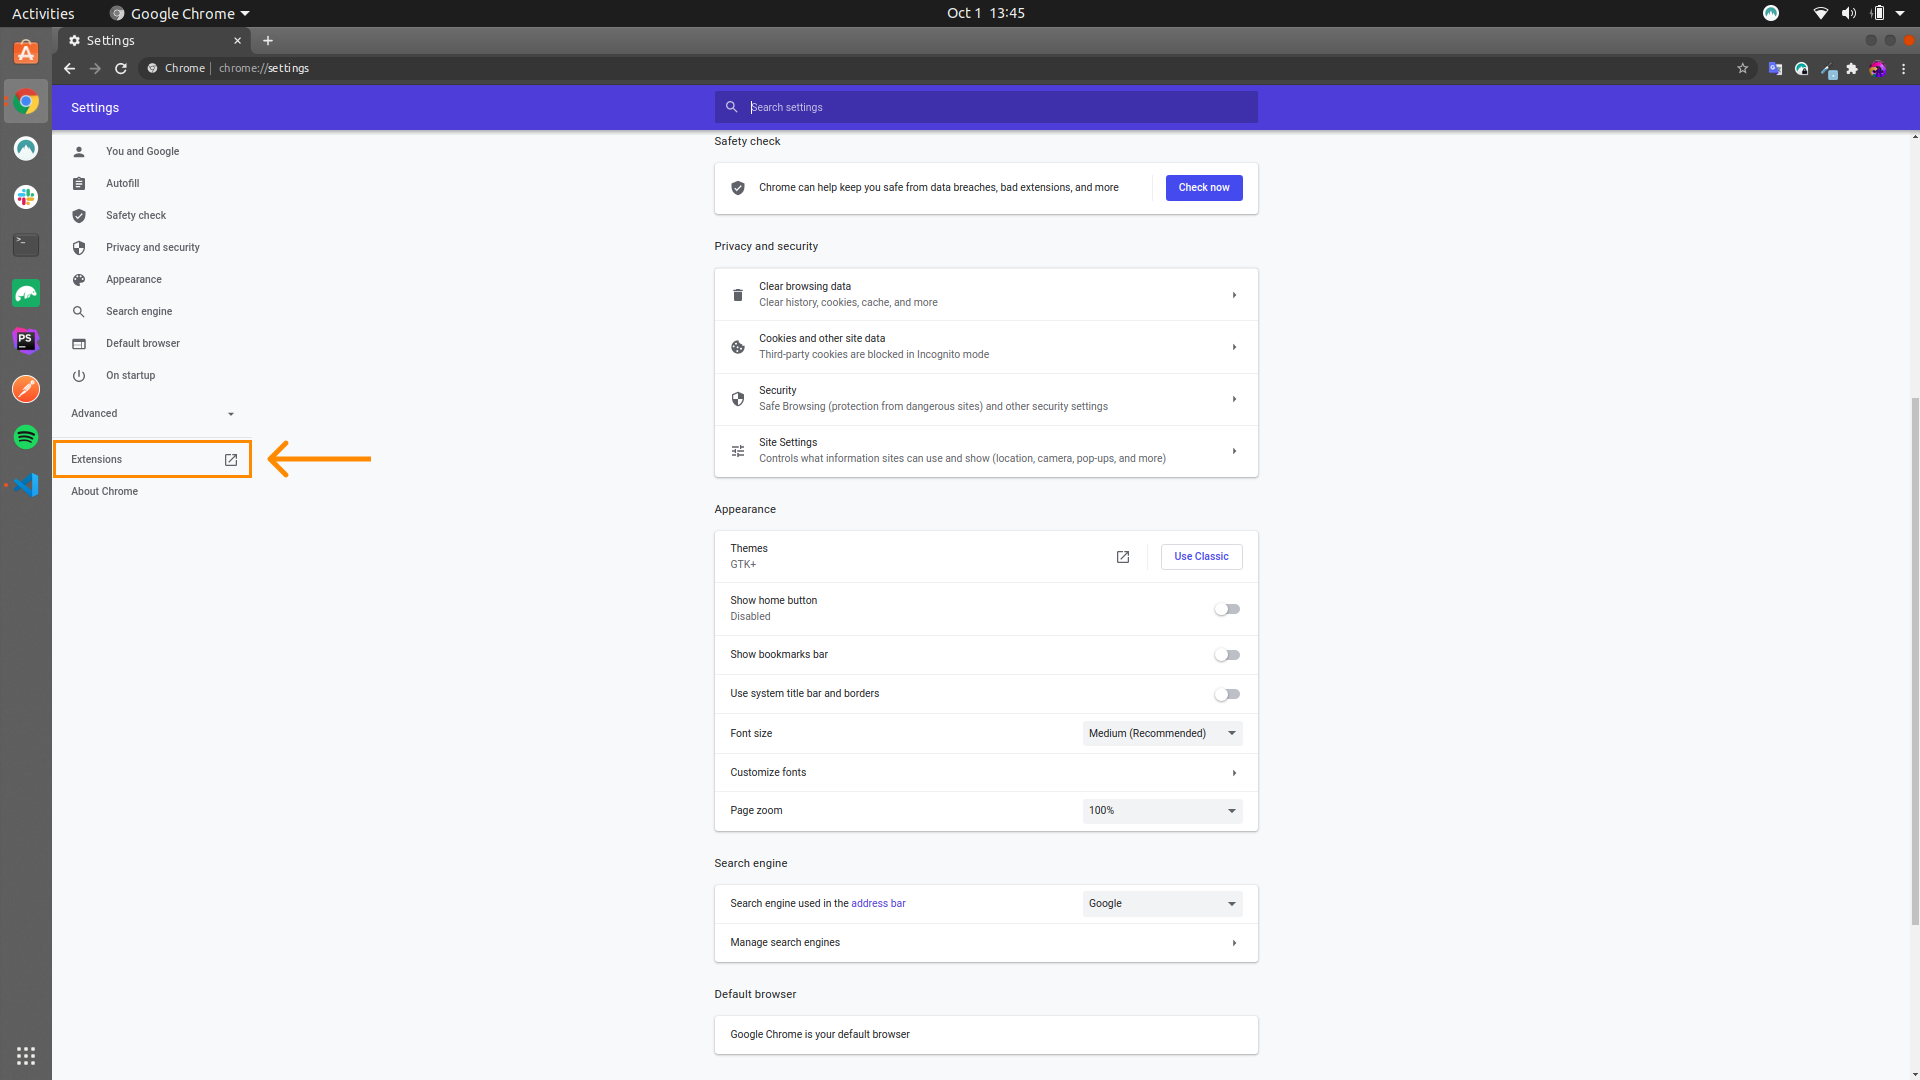Click the Extensions settings icon
Viewport: 1920px width, 1080px height.
(x=231, y=459)
